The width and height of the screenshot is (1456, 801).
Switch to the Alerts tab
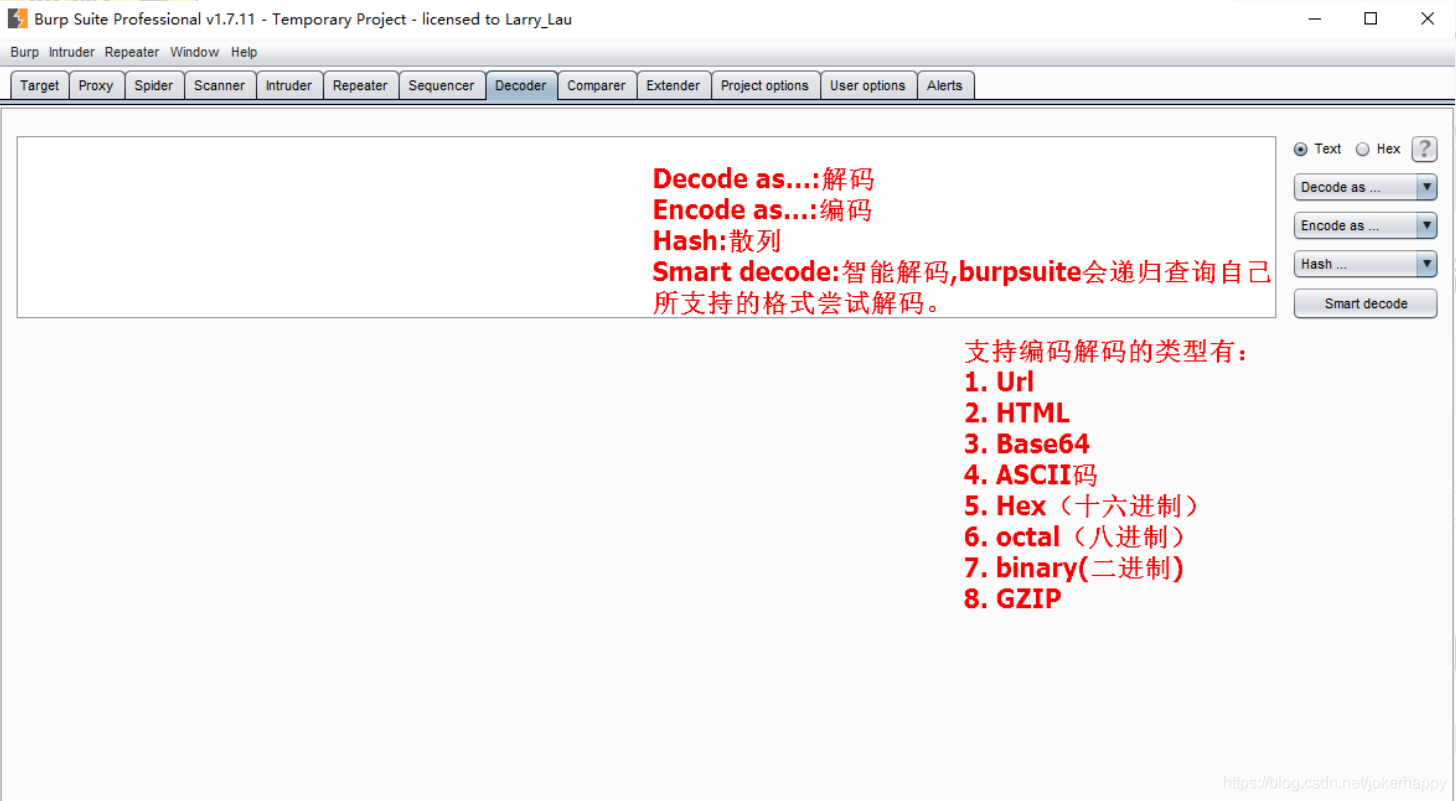[x=945, y=86]
